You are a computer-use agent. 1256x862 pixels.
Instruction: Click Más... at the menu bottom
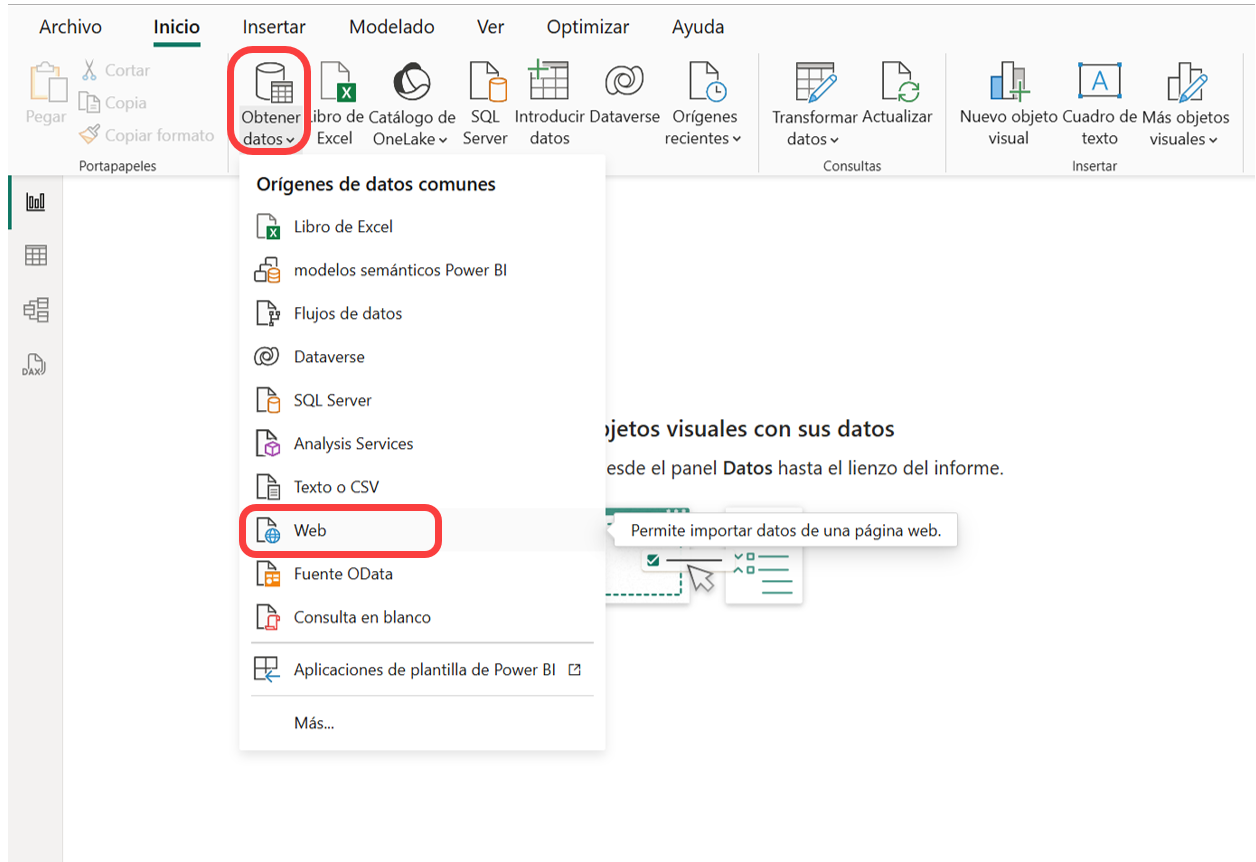(422, 723)
